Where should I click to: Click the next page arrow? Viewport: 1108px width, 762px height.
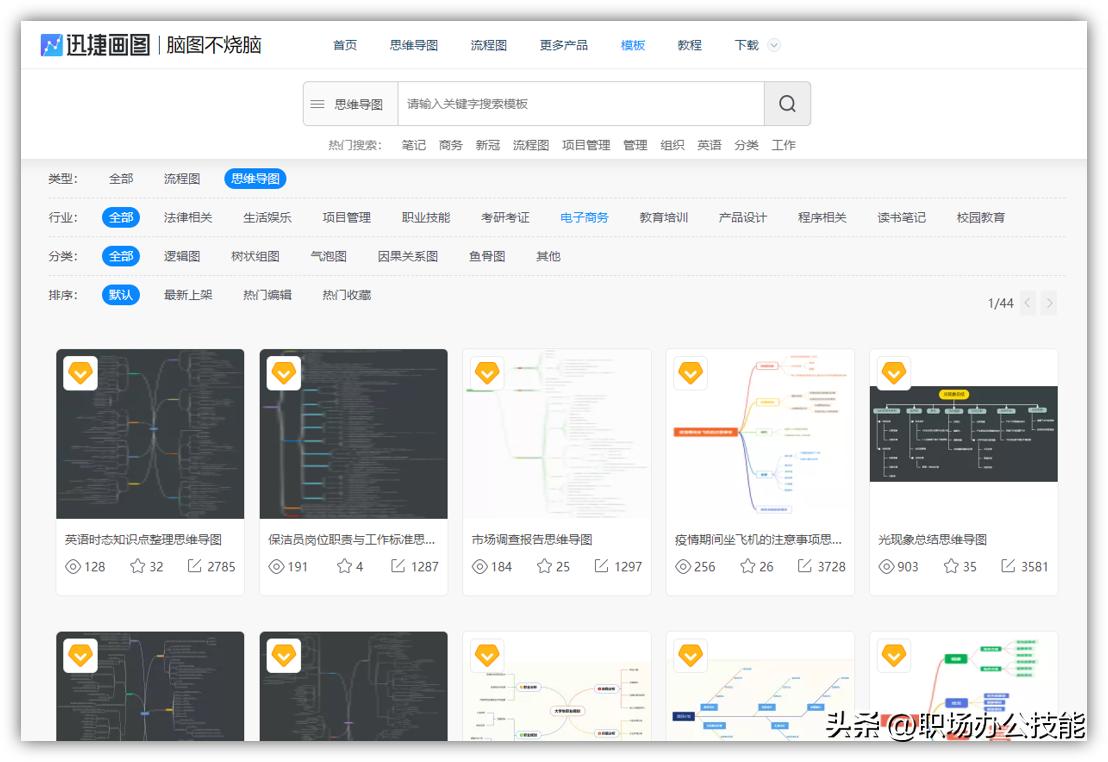point(1049,303)
